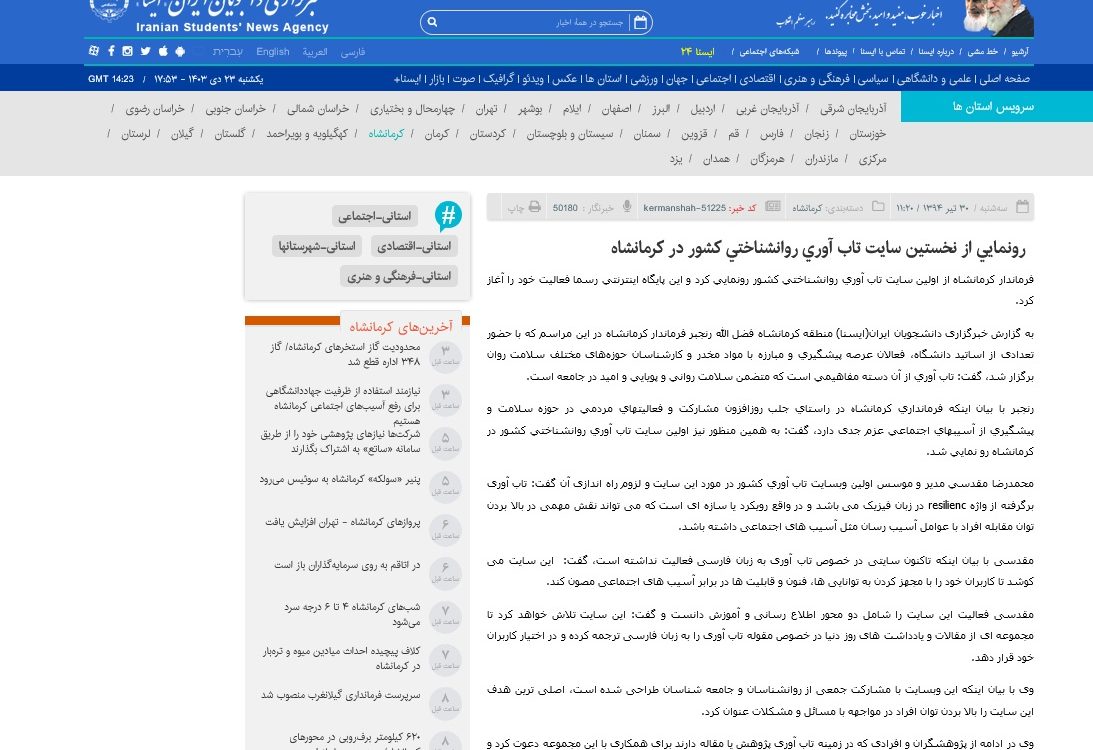Open the calendar icon beside search box
This screenshot has width=1093, height=750.
point(640,22)
